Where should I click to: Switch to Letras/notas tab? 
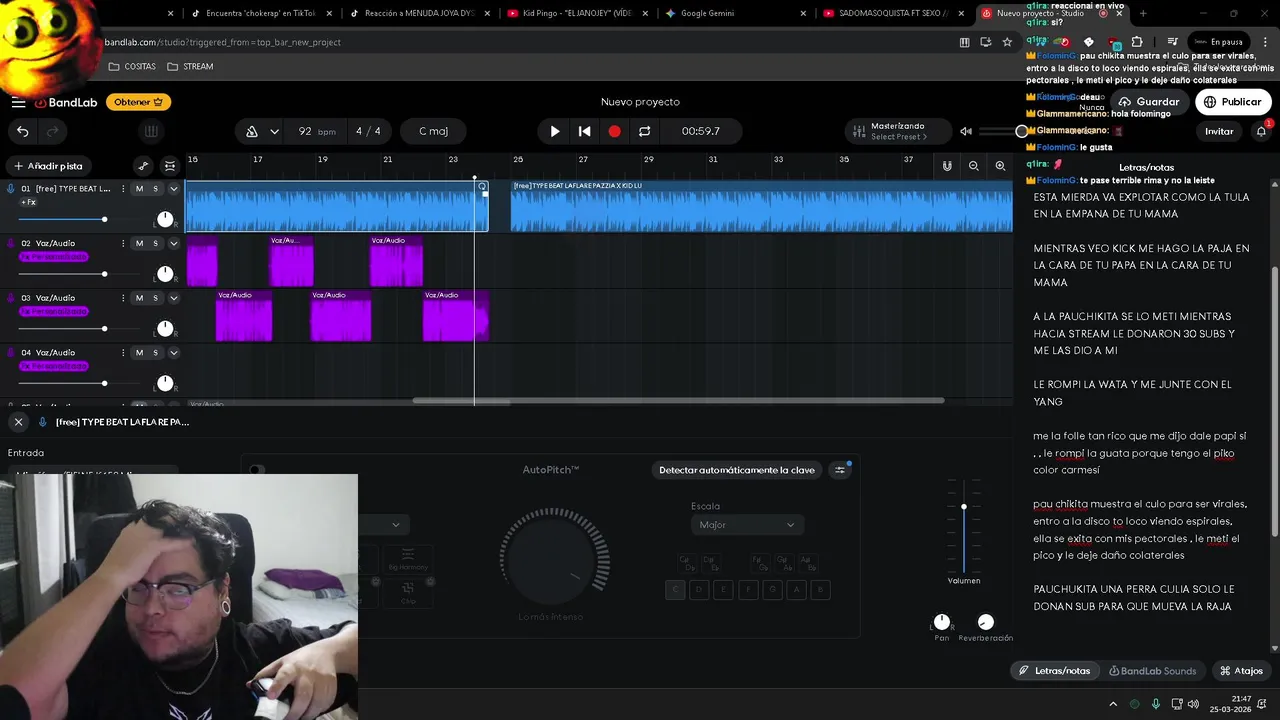coord(1054,671)
